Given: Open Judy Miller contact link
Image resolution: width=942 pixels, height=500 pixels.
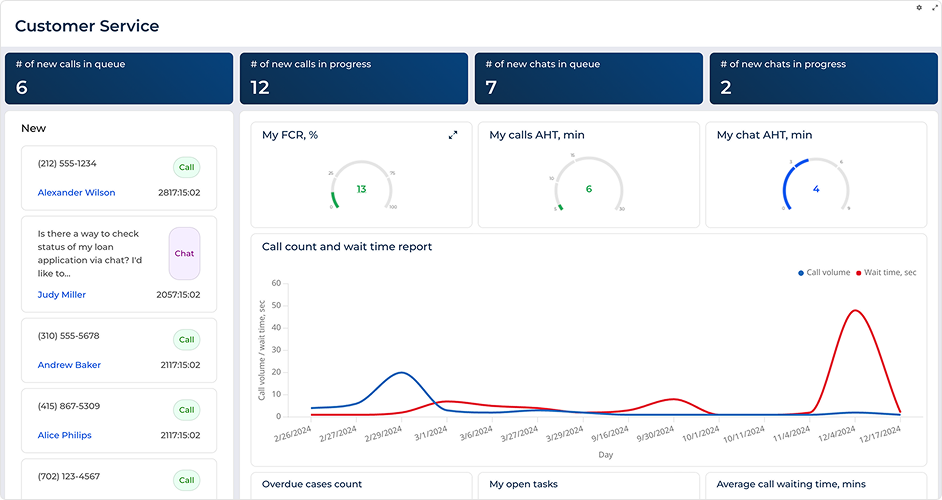Looking at the screenshot, I should pyautogui.click(x=62, y=295).
